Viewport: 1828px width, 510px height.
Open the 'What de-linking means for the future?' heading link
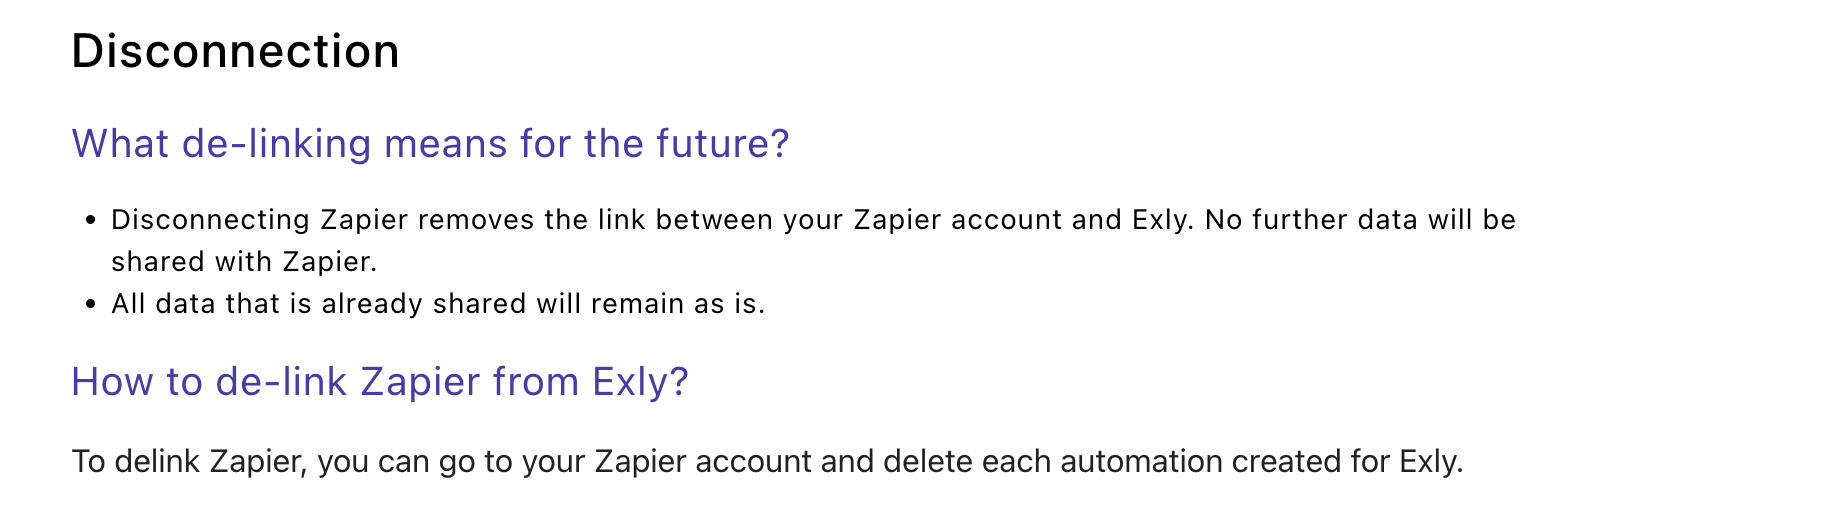(x=430, y=144)
